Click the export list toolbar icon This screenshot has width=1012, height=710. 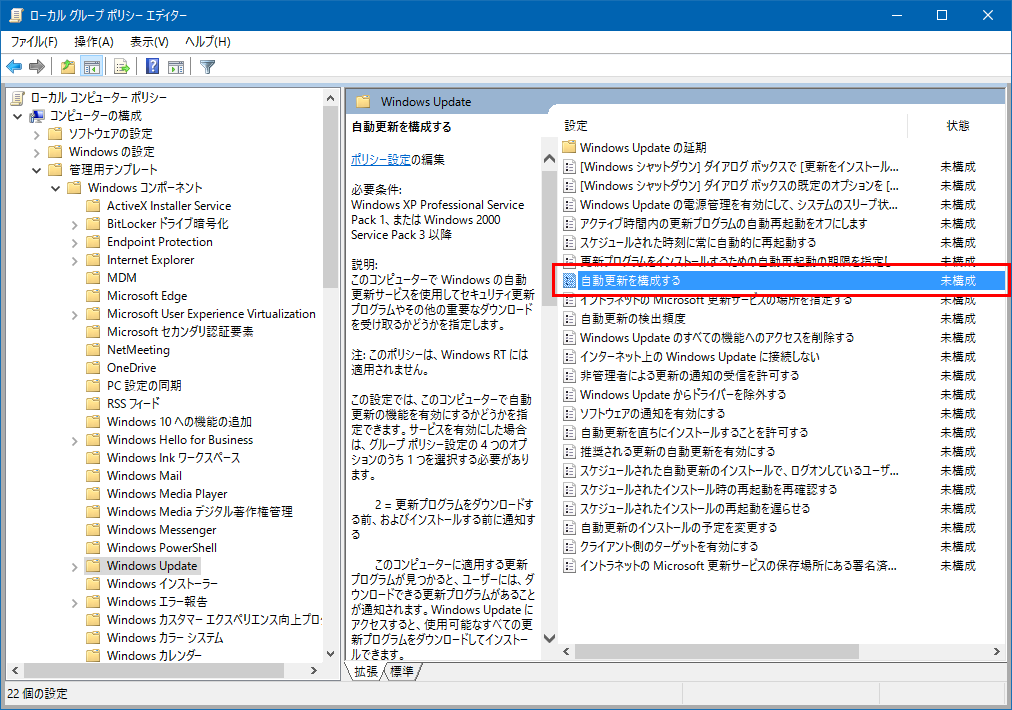coord(121,66)
